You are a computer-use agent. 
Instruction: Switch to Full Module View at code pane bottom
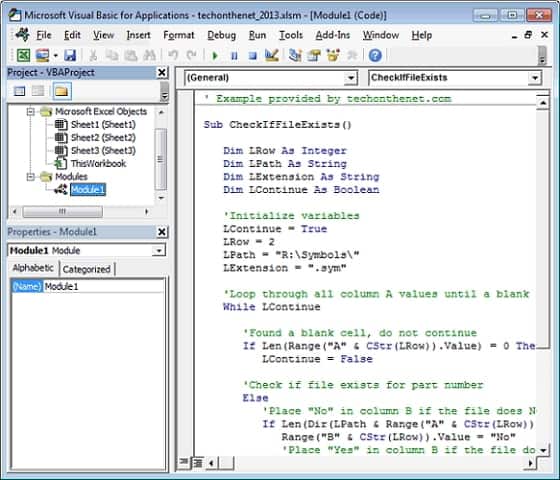[198, 463]
